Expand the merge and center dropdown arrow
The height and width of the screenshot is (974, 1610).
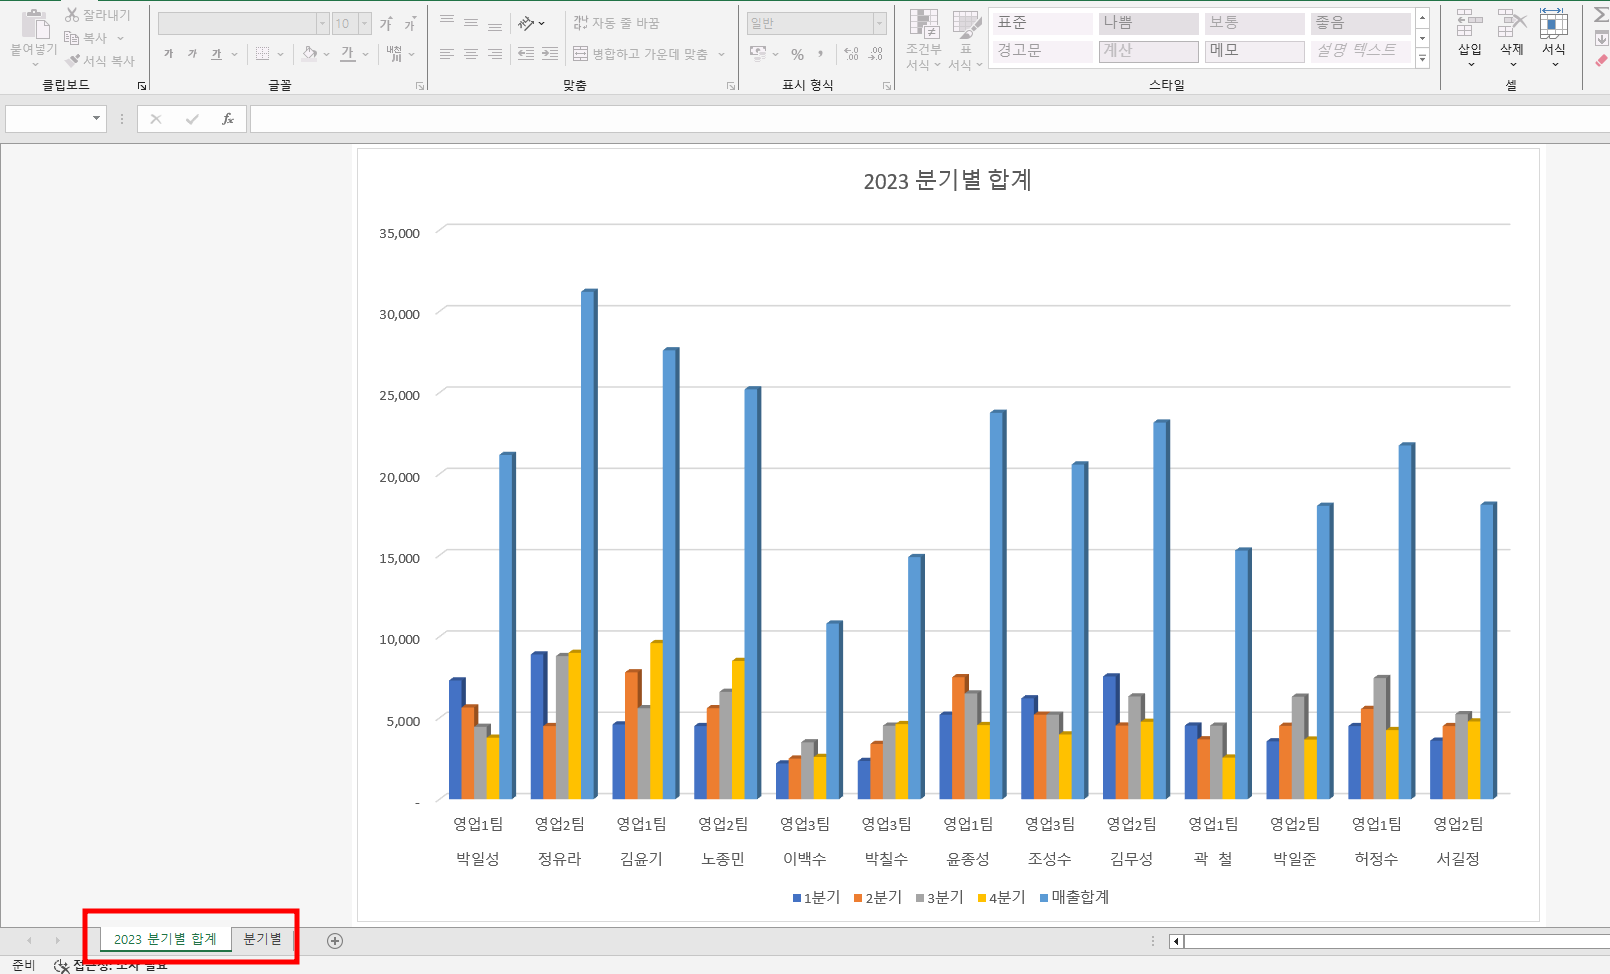(x=721, y=54)
